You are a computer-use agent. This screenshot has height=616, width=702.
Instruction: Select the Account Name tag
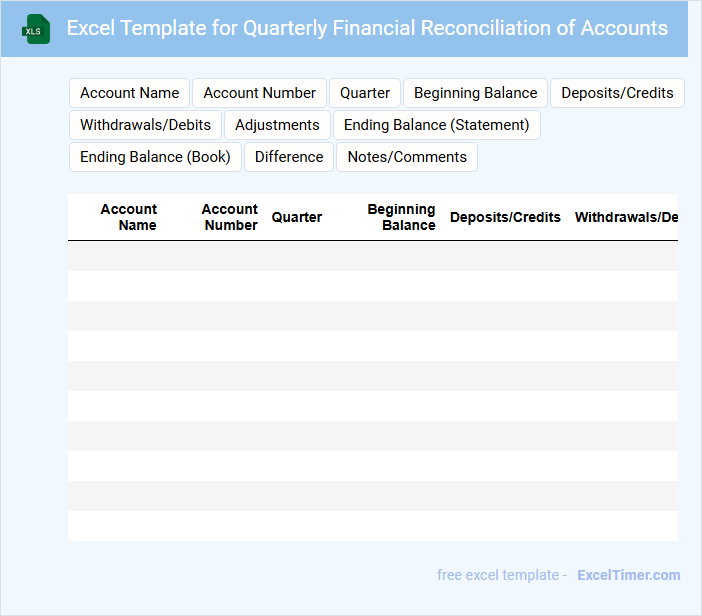tap(129, 93)
